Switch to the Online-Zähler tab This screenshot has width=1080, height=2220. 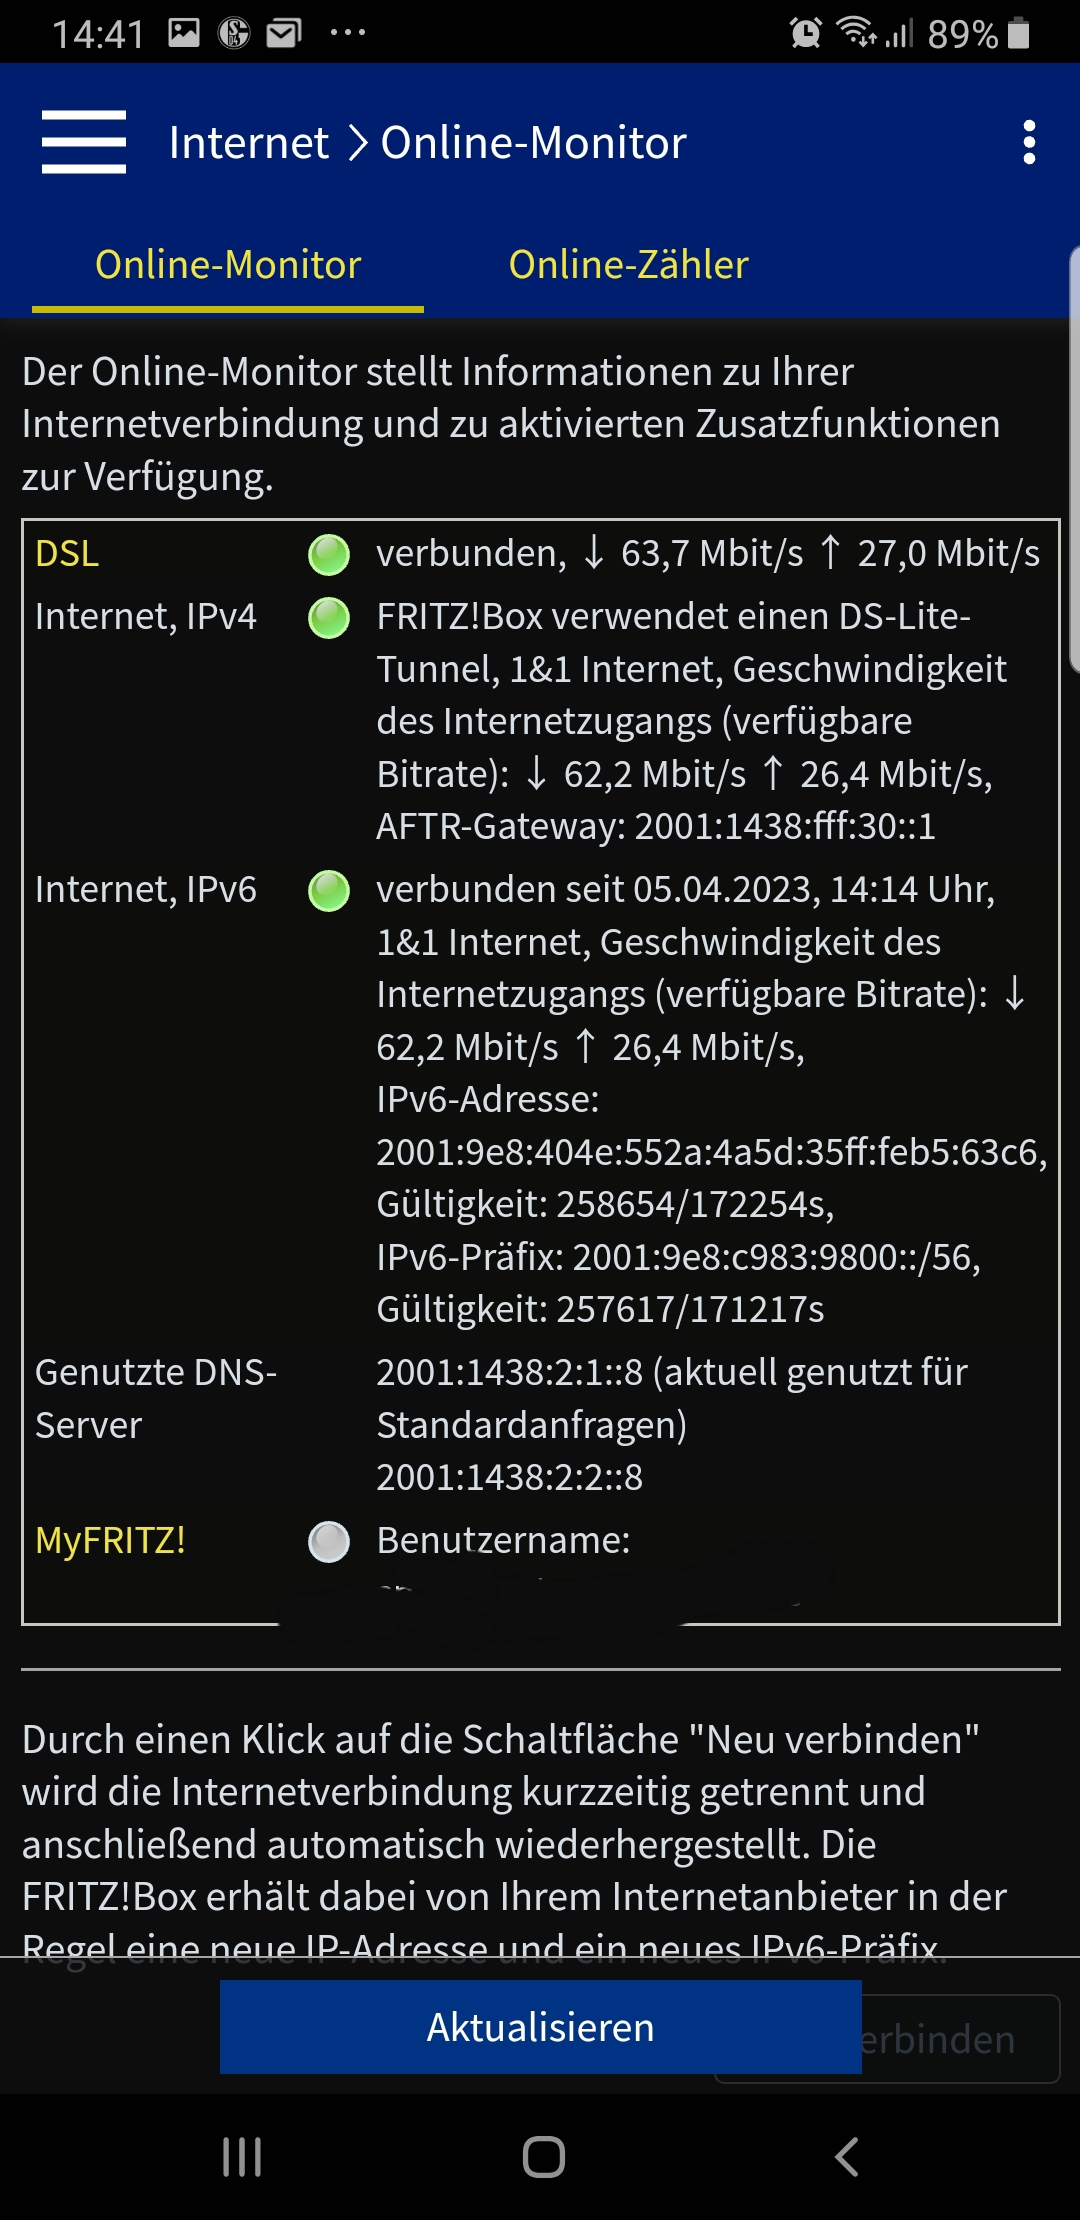[x=628, y=265]
